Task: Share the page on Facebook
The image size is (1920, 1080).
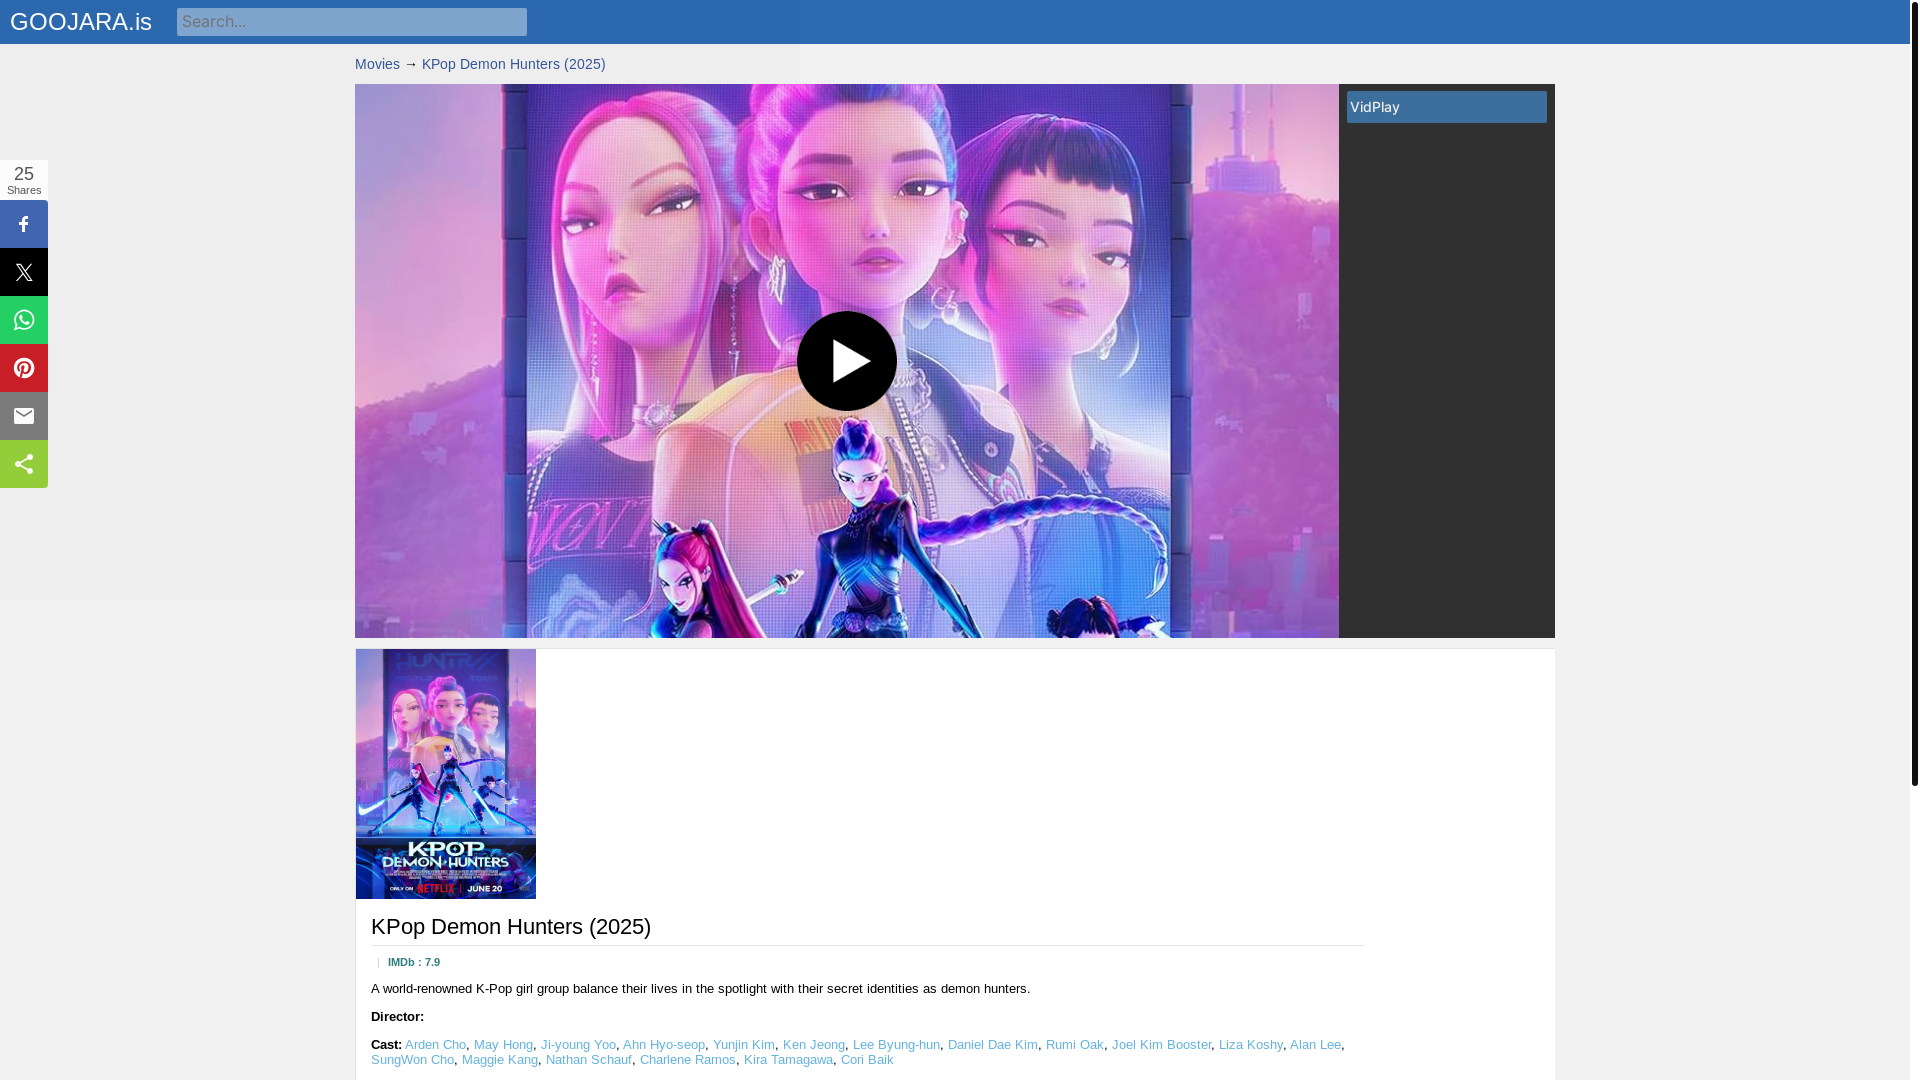Action: point(24,224)
